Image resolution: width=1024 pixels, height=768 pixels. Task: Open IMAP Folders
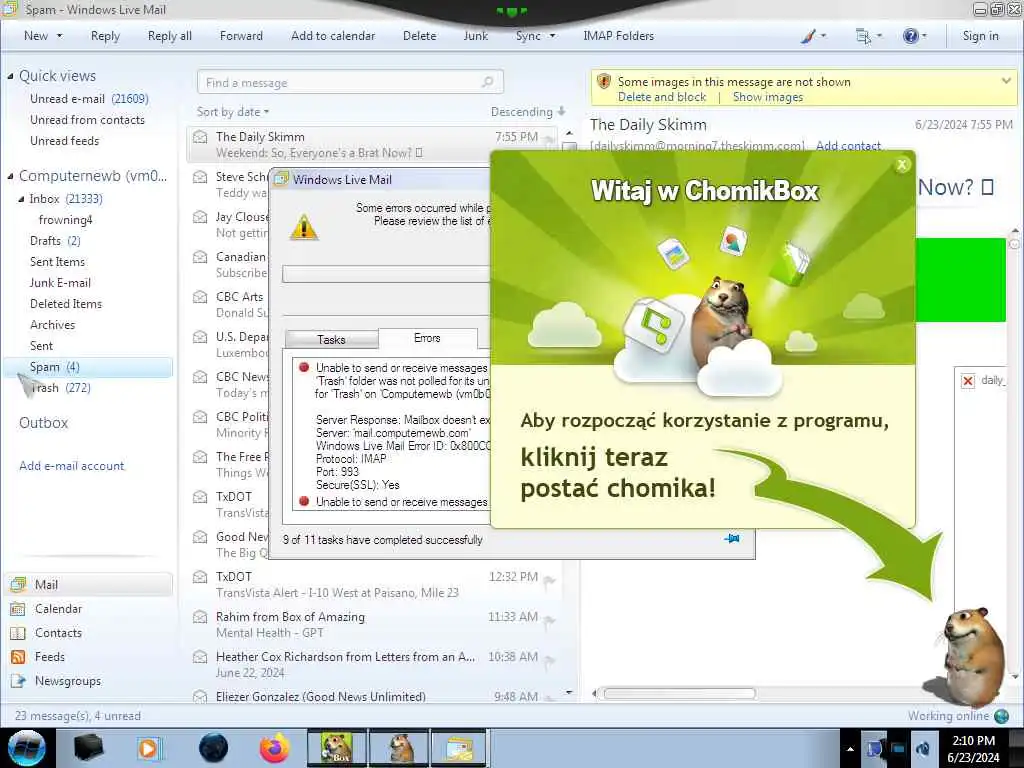point(618,36)
